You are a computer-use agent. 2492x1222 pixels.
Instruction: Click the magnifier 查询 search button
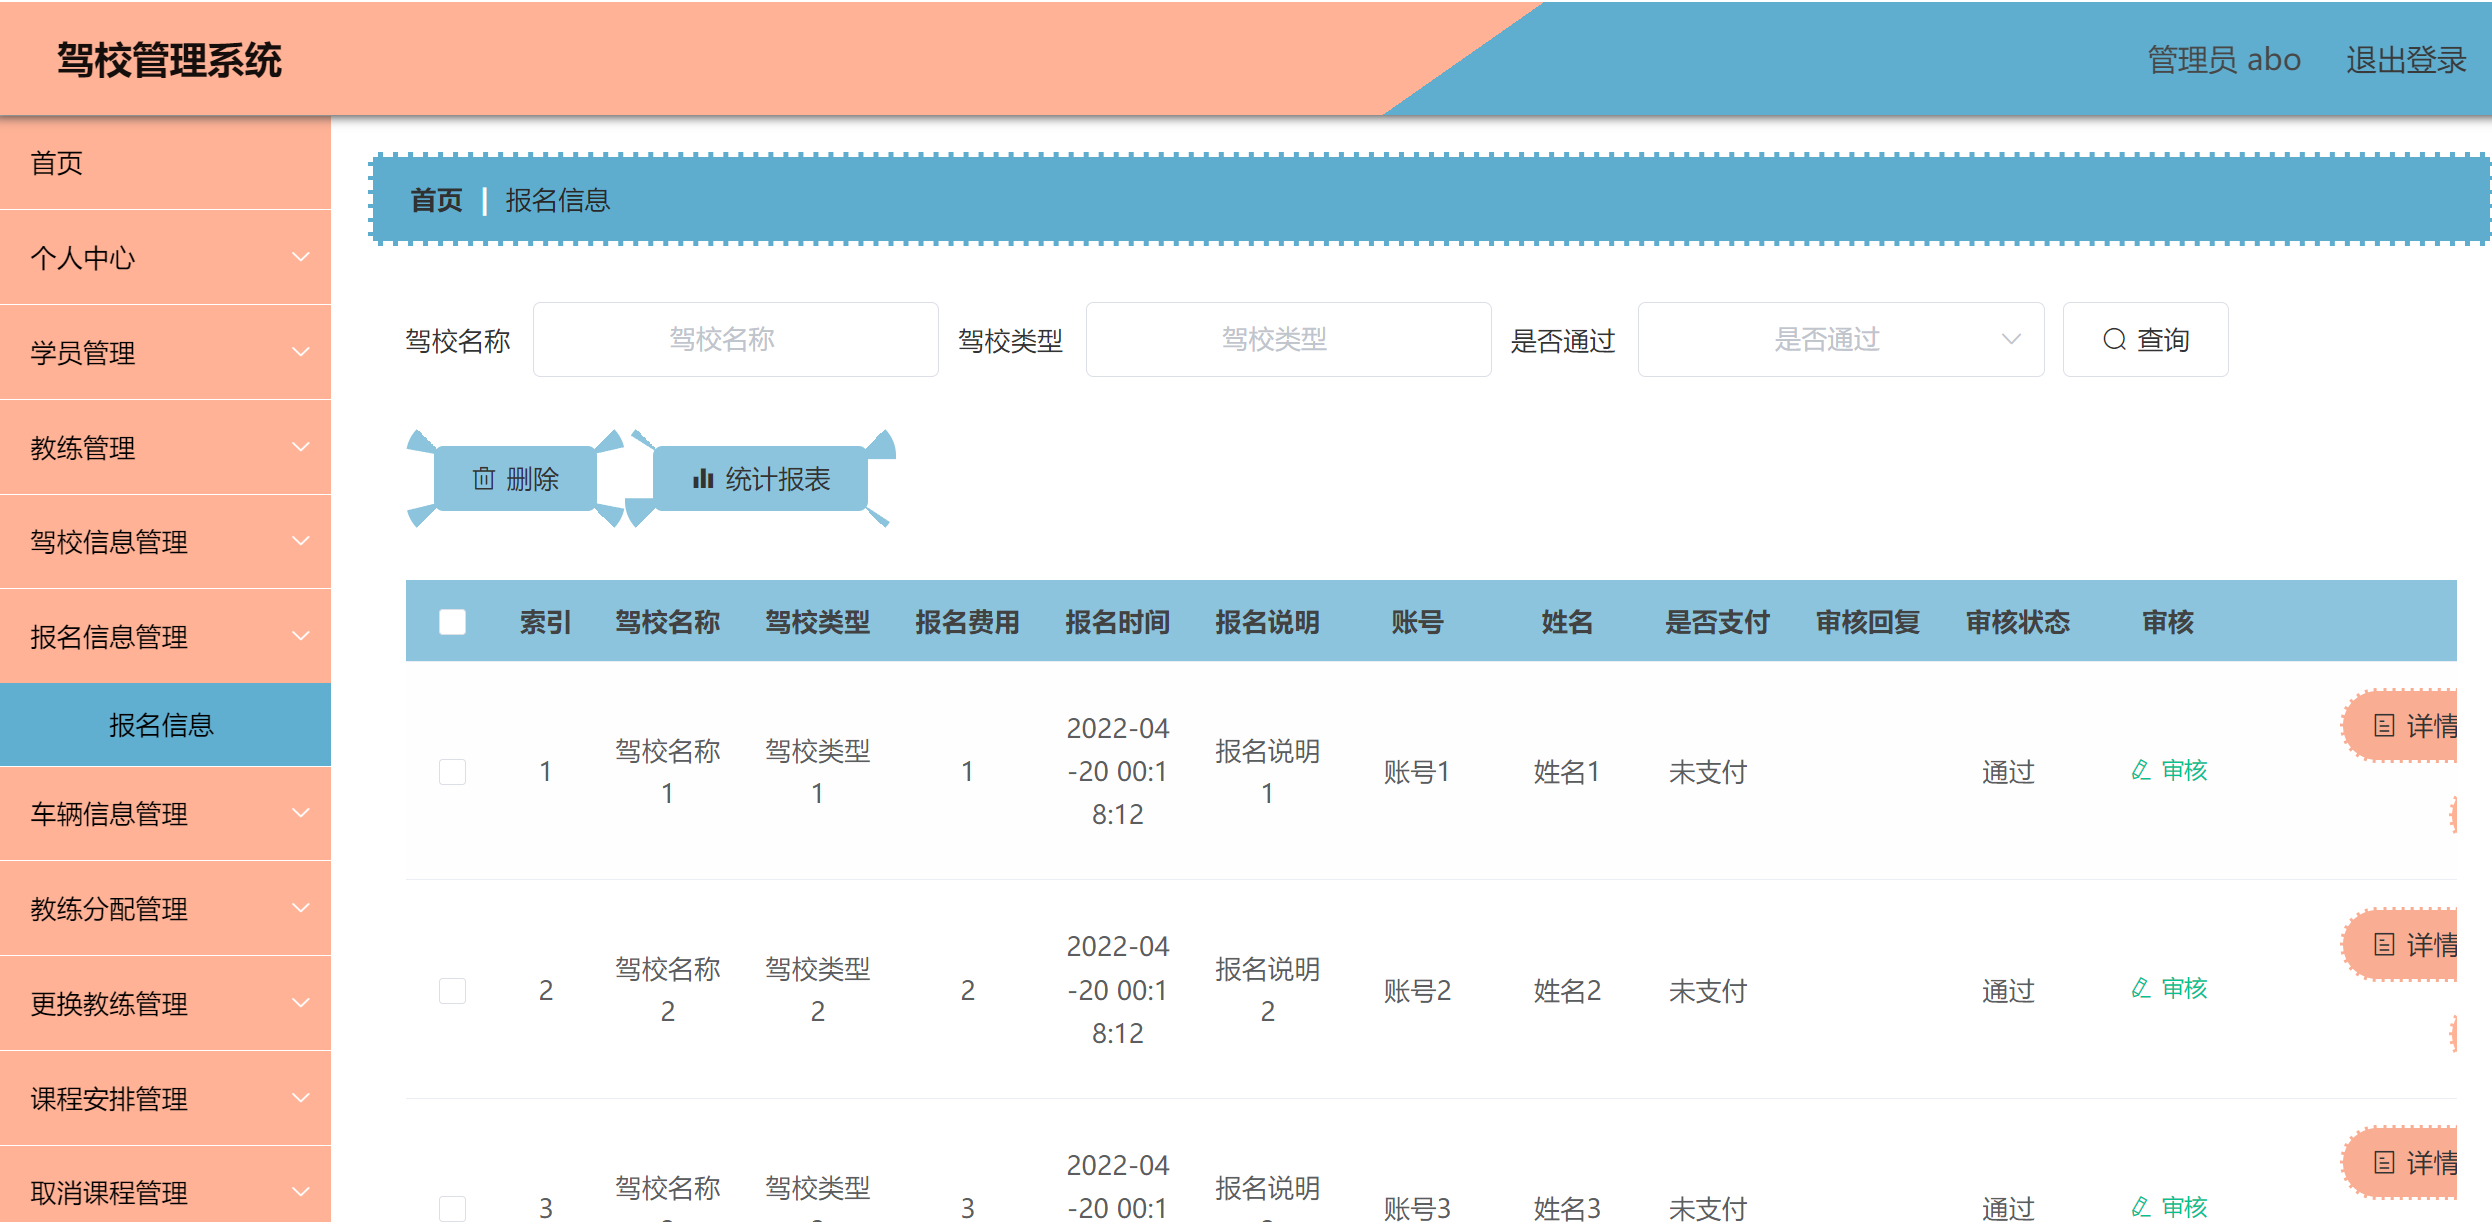click(x=2145, y=339)
